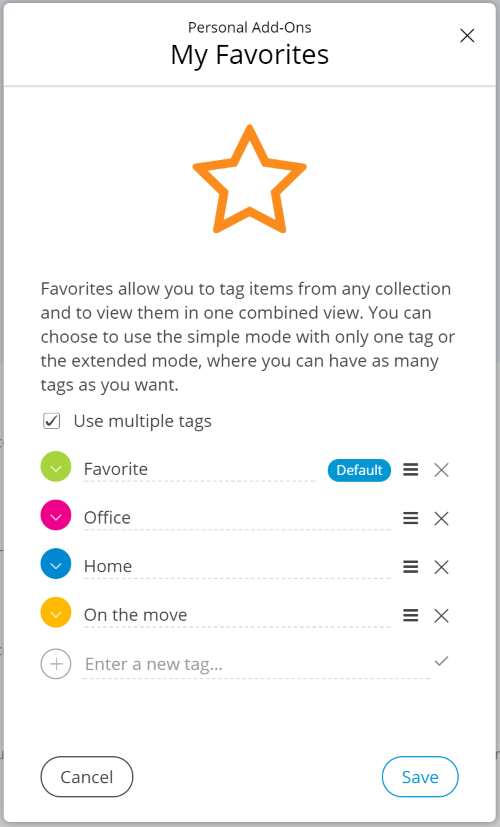
Task: Close the My Favorites dialog
Action: pyautogui.click(x=467, y=36)
